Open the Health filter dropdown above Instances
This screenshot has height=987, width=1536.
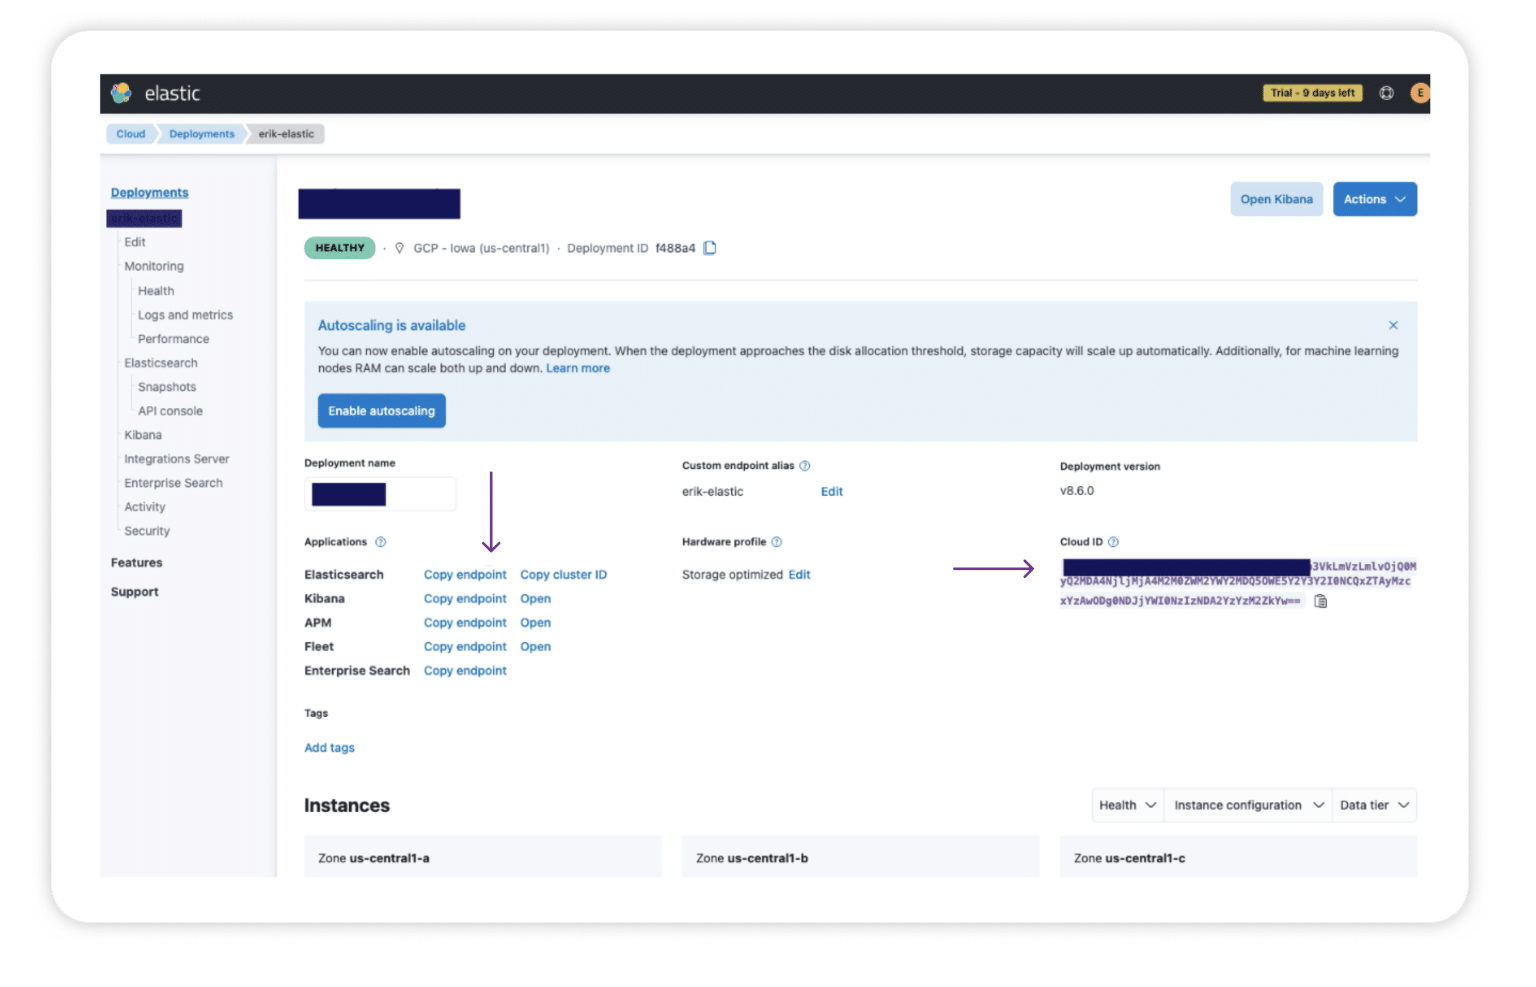pos(1126,805)
